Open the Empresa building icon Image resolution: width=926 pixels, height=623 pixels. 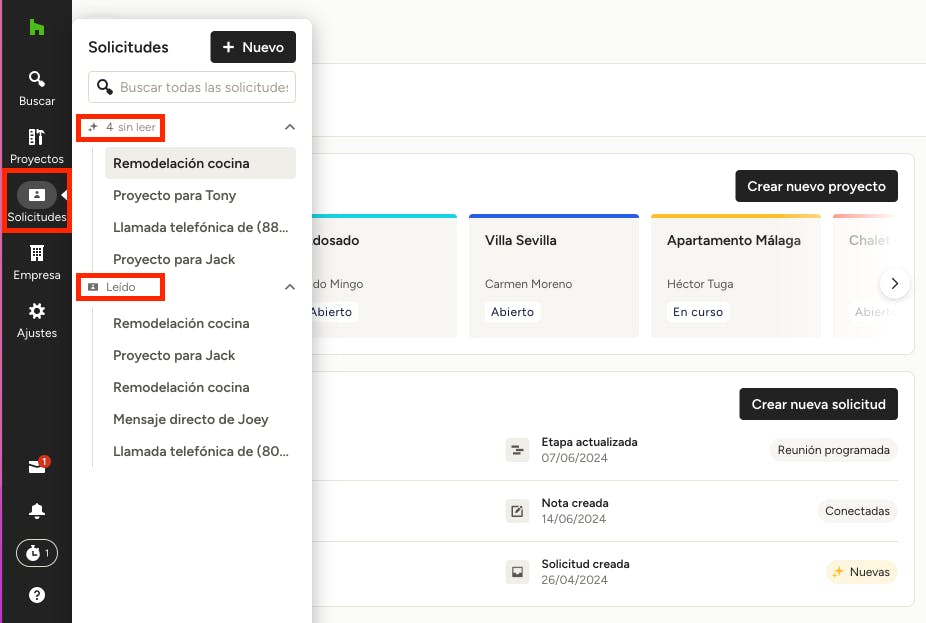[x=36, y=254]
